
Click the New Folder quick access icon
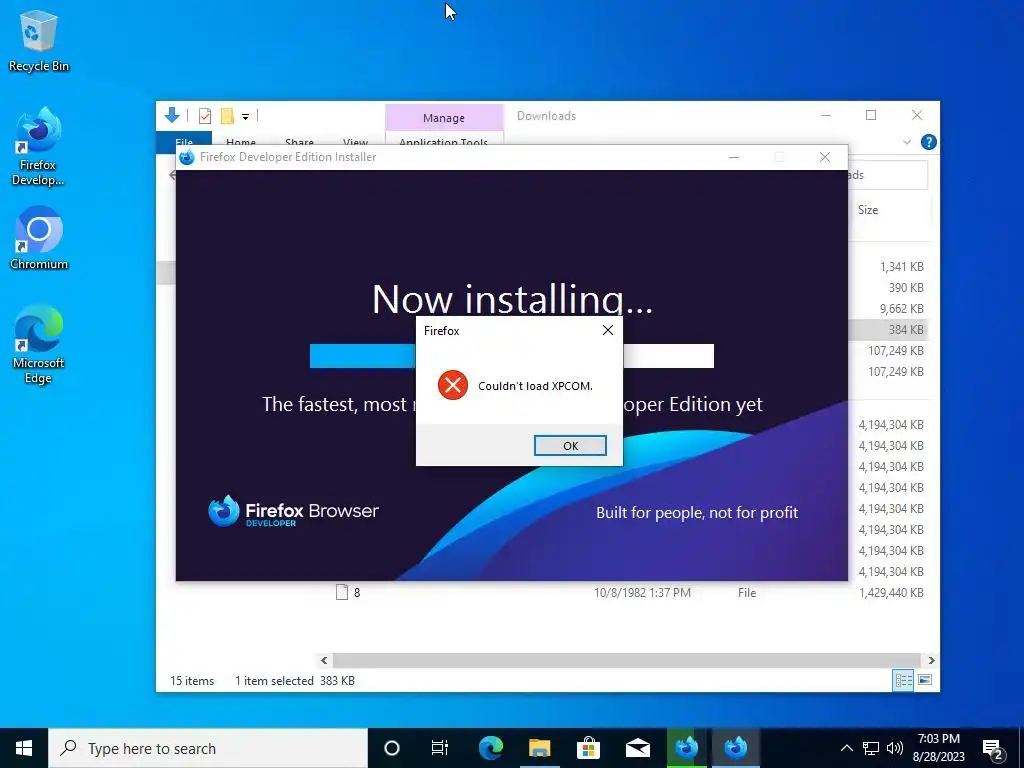227,116
